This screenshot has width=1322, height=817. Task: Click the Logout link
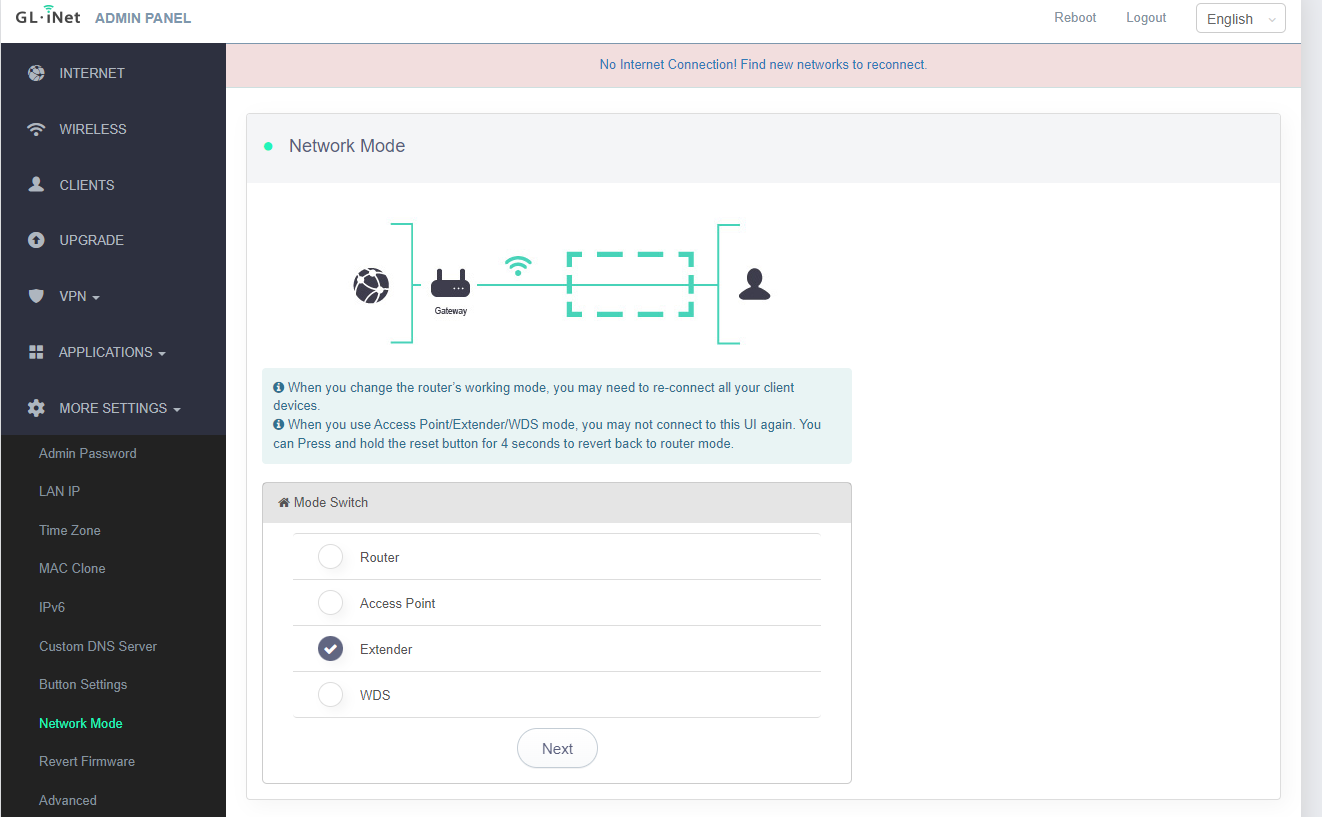click(1146, 18)
